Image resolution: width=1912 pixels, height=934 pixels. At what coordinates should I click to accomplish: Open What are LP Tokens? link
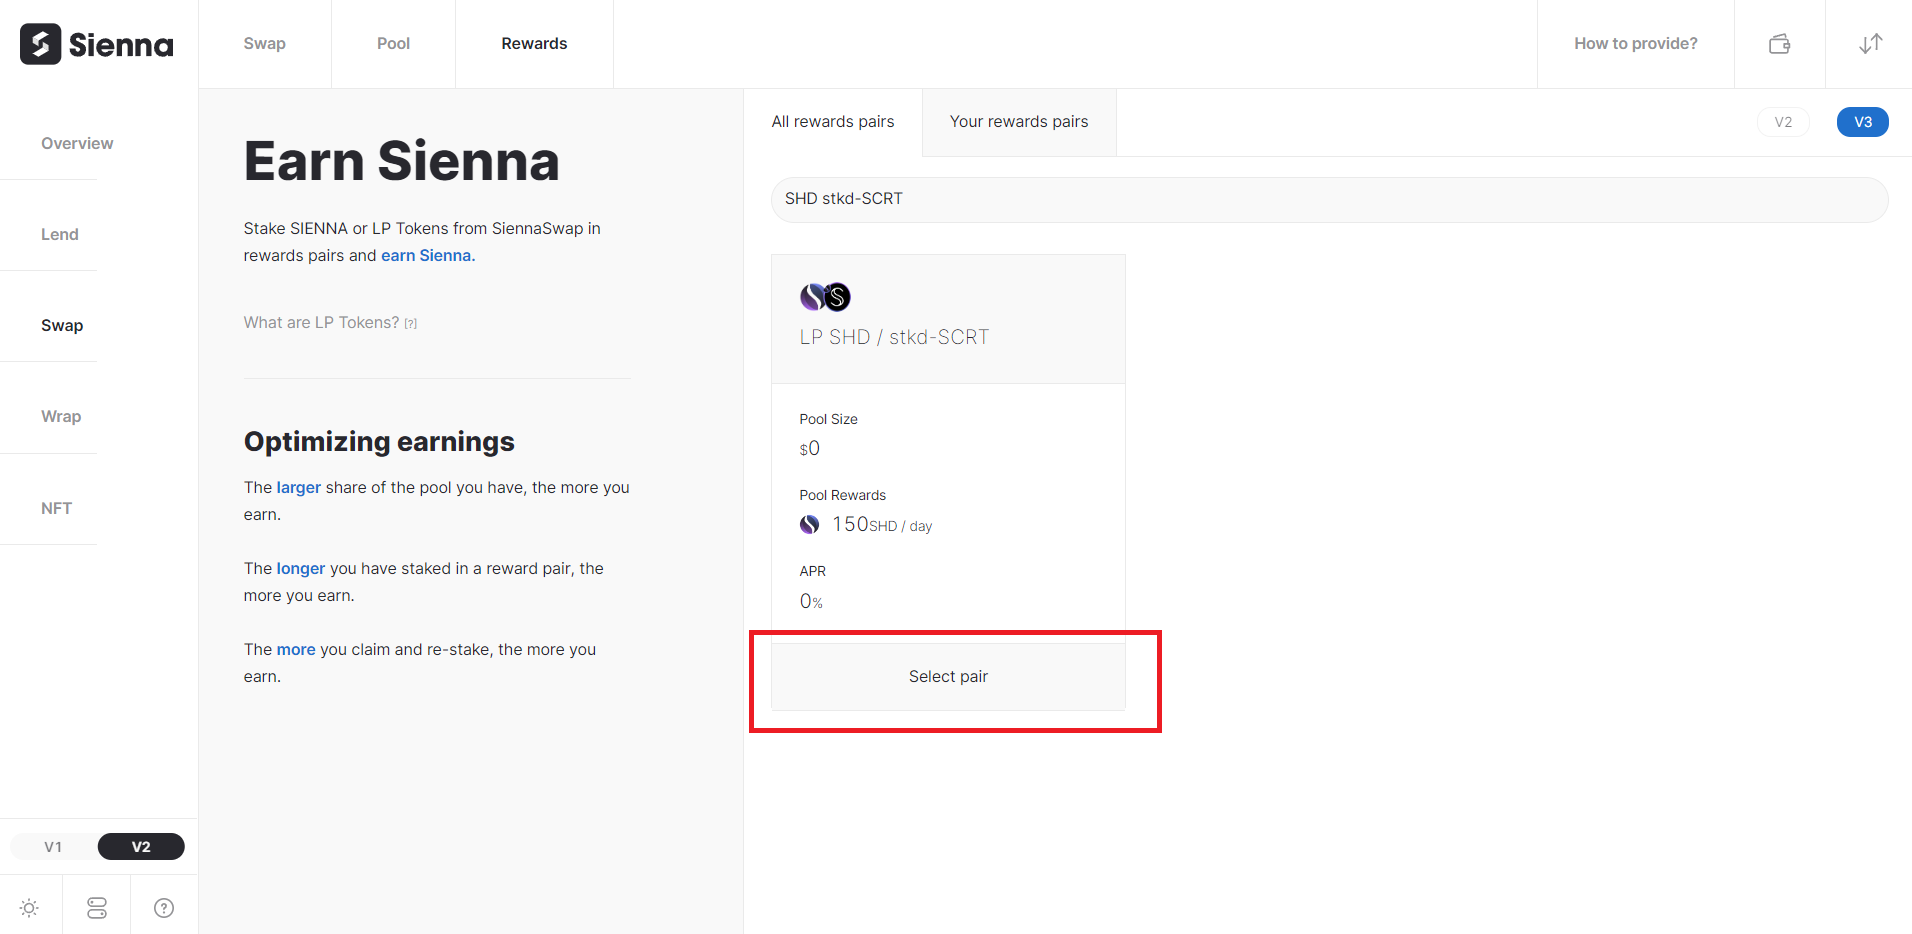click(321, 323)
